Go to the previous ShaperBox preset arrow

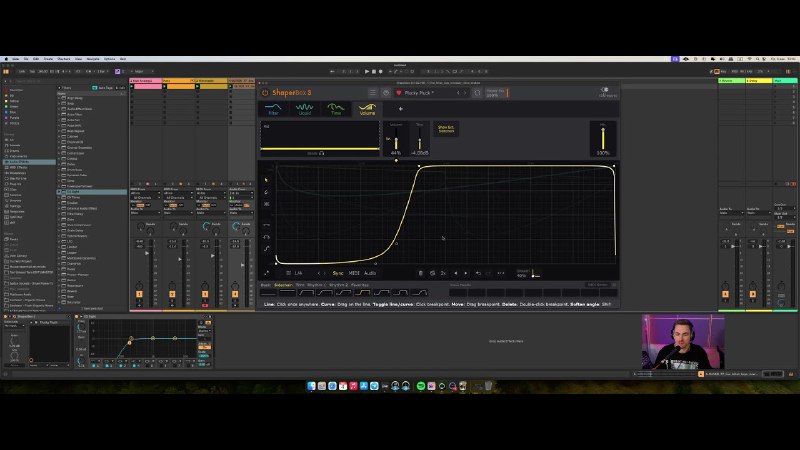coord(458,93)
